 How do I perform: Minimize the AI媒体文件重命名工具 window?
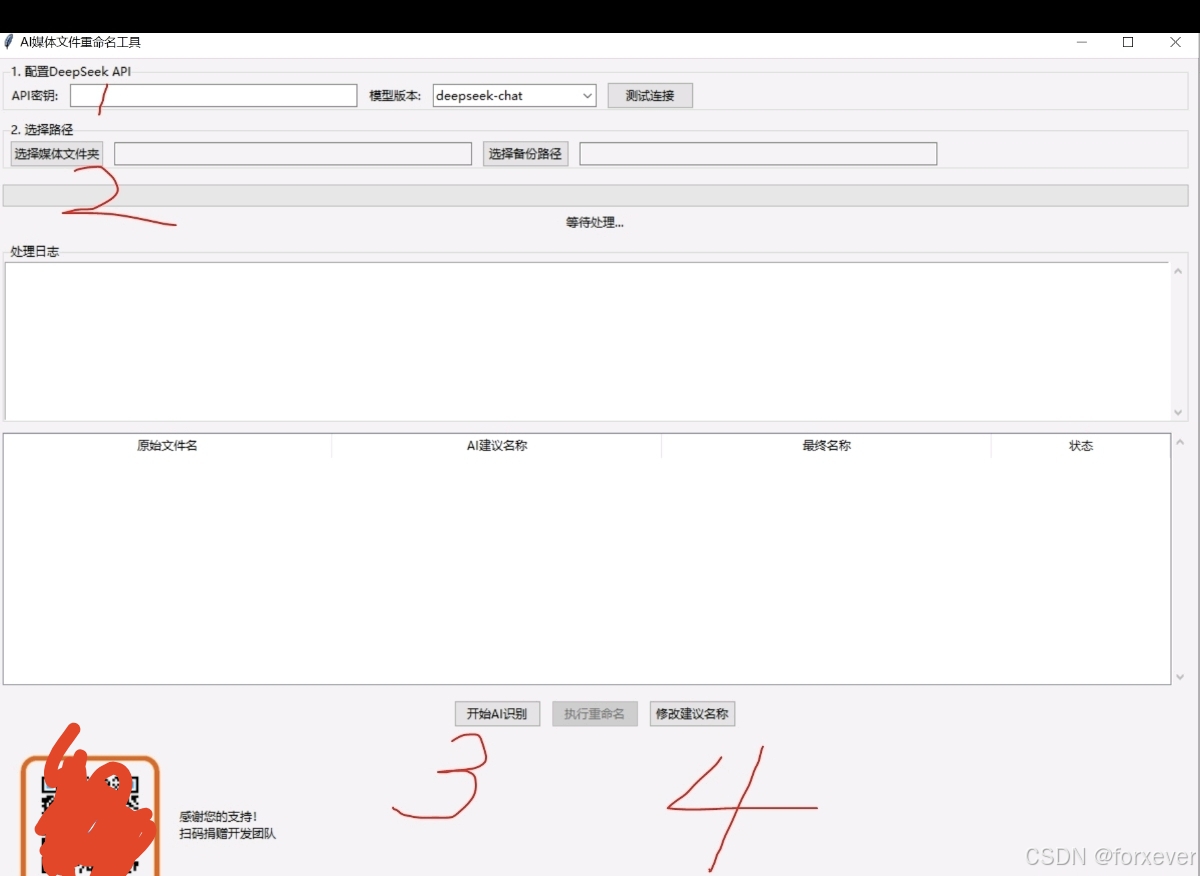coord(1082,42)
